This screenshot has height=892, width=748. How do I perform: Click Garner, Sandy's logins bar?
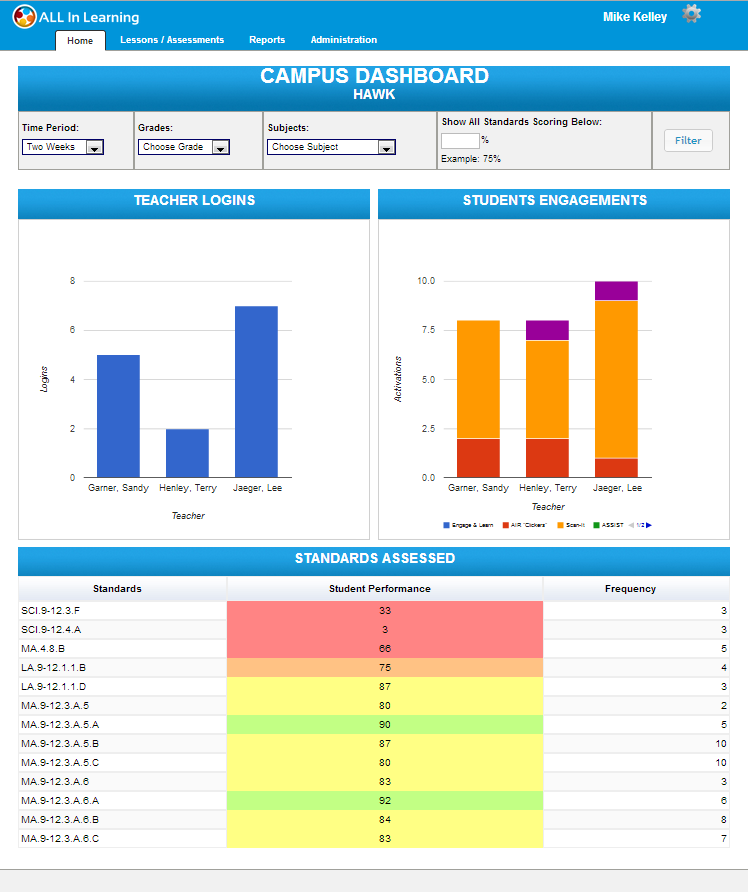(x=118, y=416)
